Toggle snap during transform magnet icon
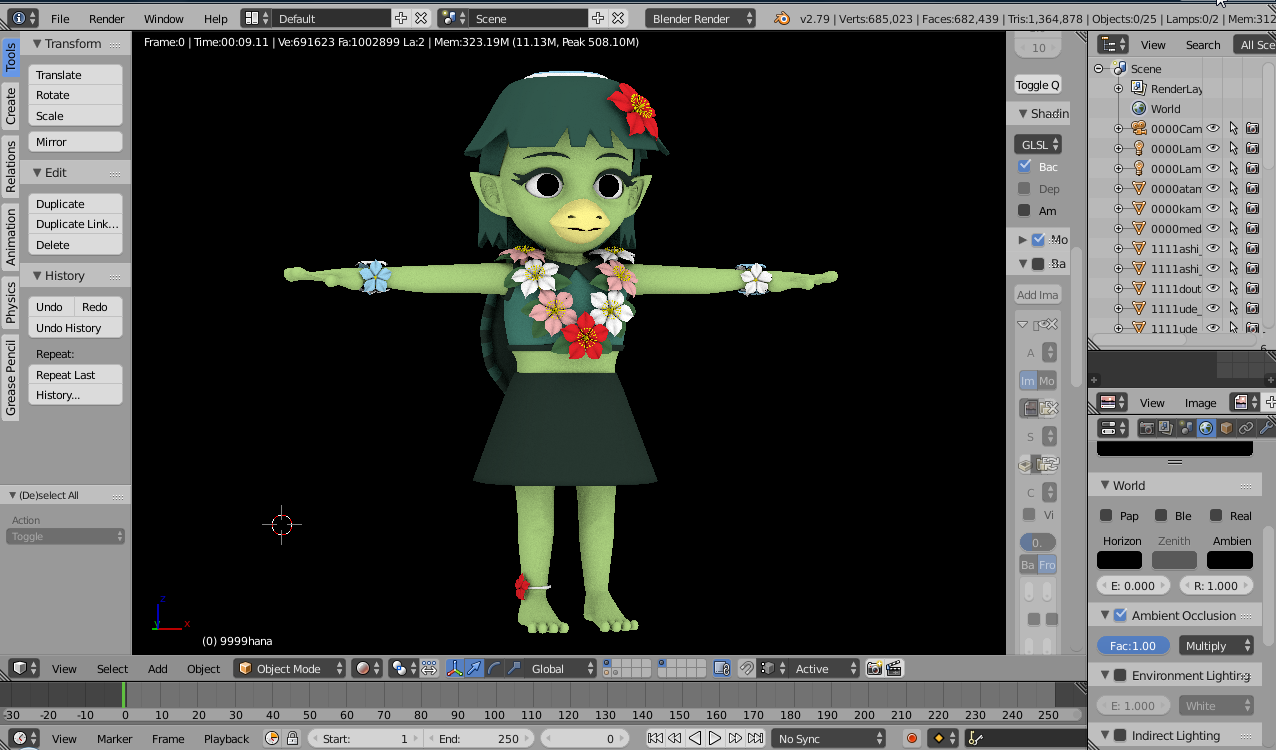 [x=746, y=668]
